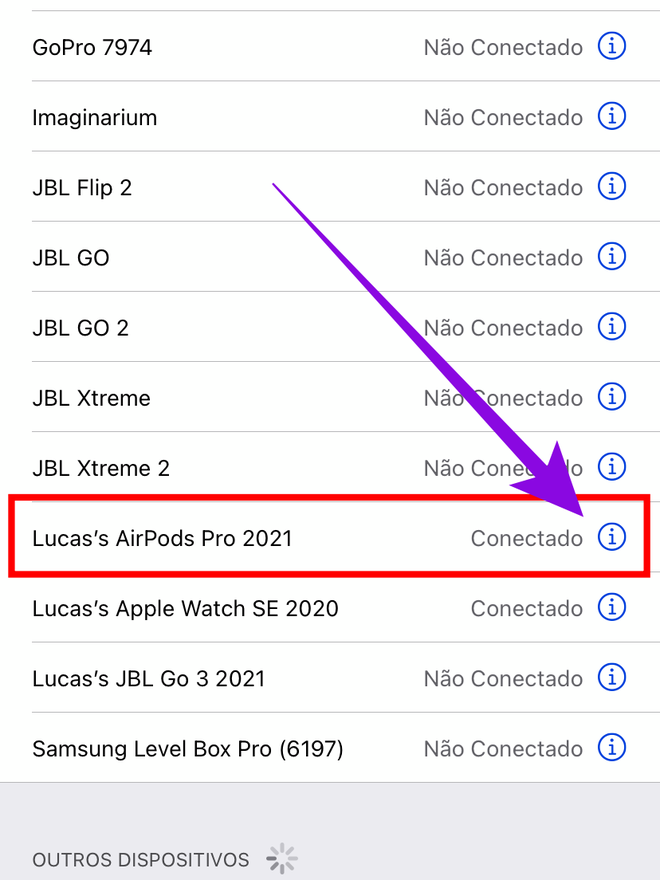Tap Lucas's Apple Watch SE 2020 info icon
Viewport: 660px width, 880px height.
click(612, 608)
